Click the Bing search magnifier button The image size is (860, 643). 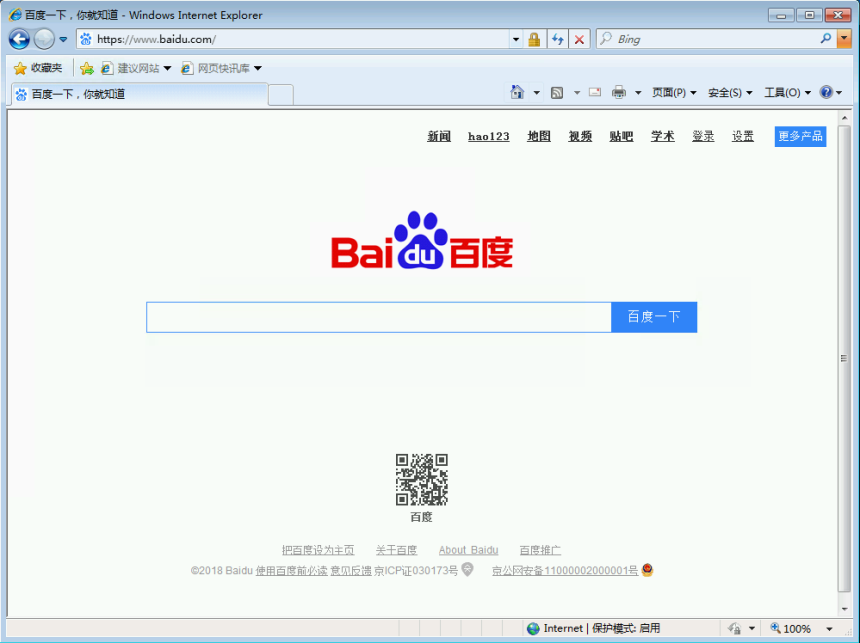click(825, 38)
